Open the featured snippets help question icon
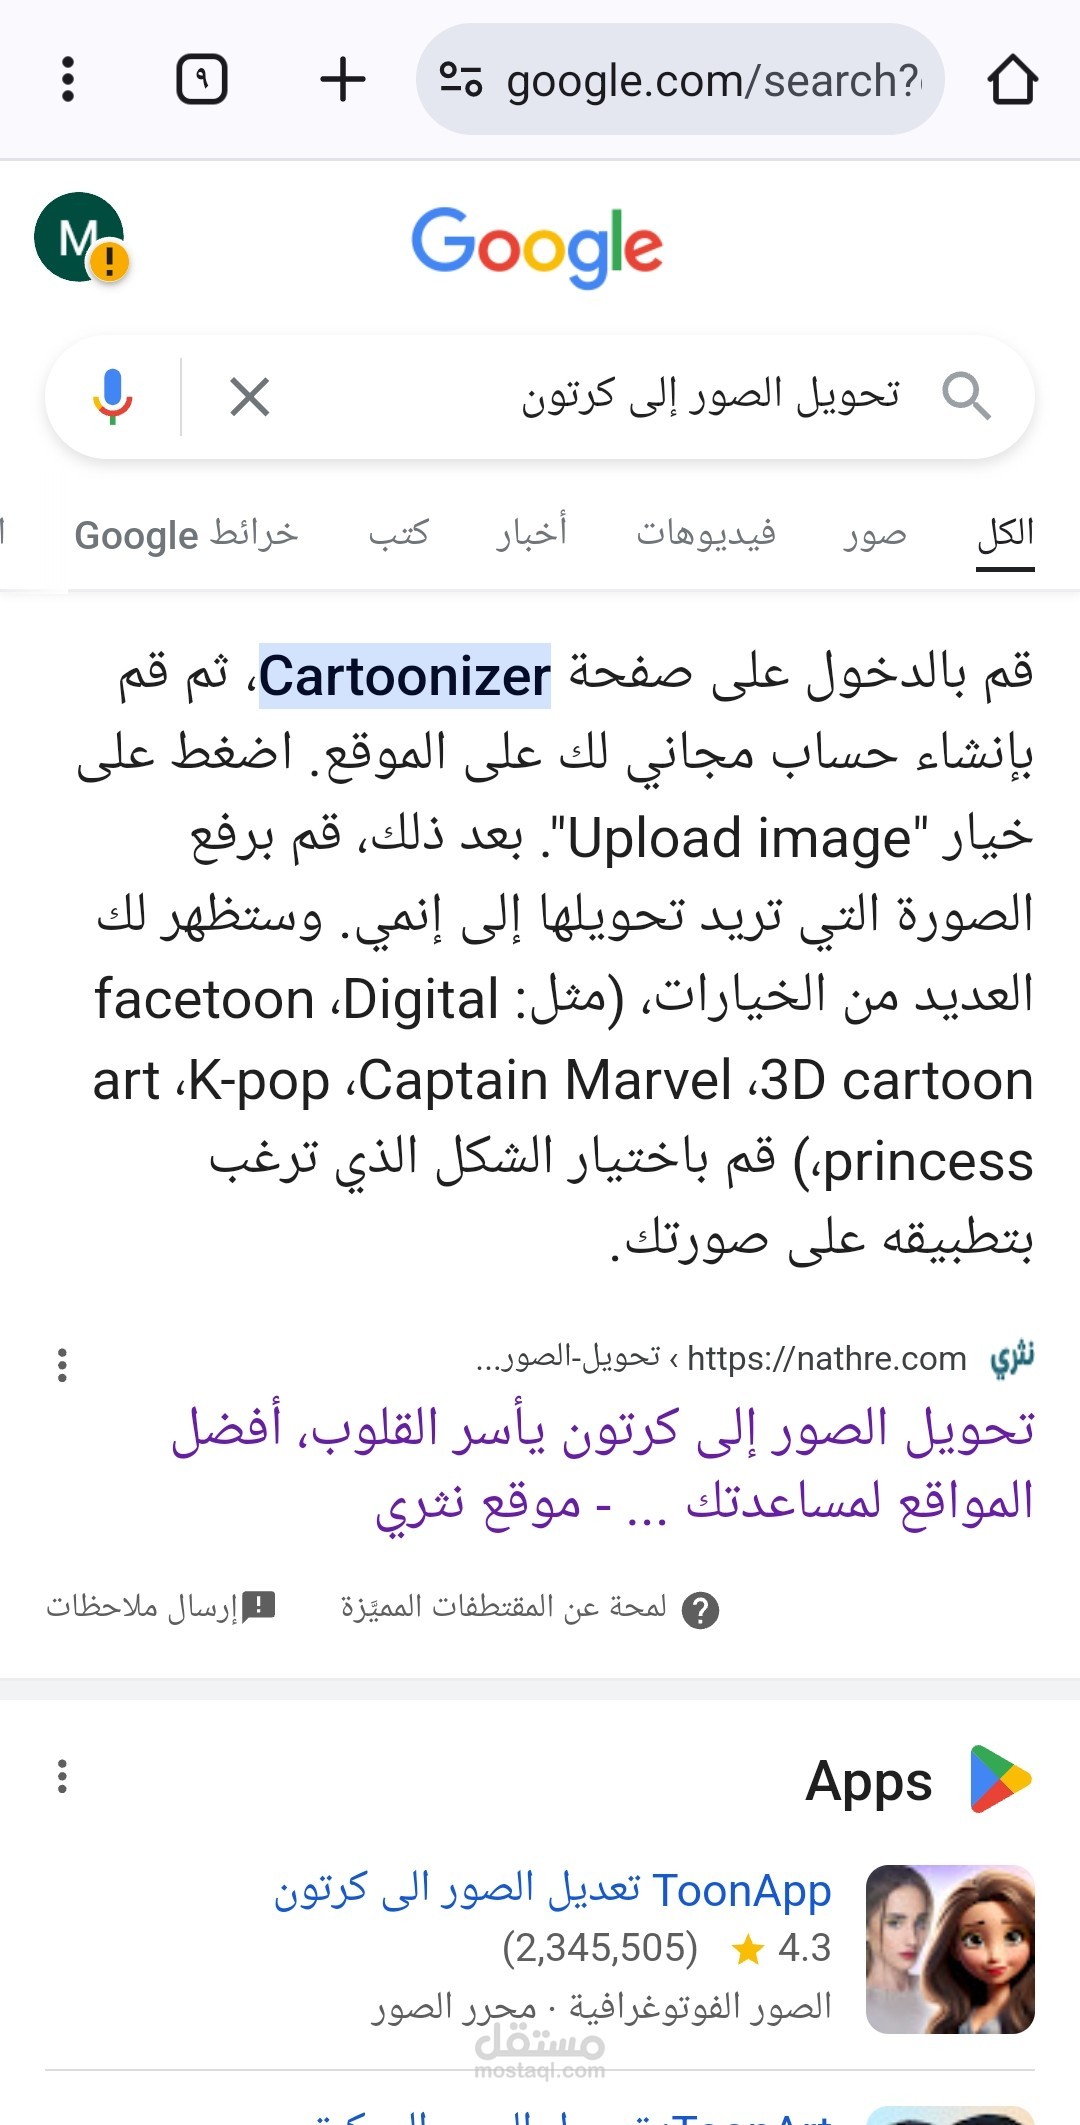This screenshot has height=2125, width=1080. point(700,1610)
